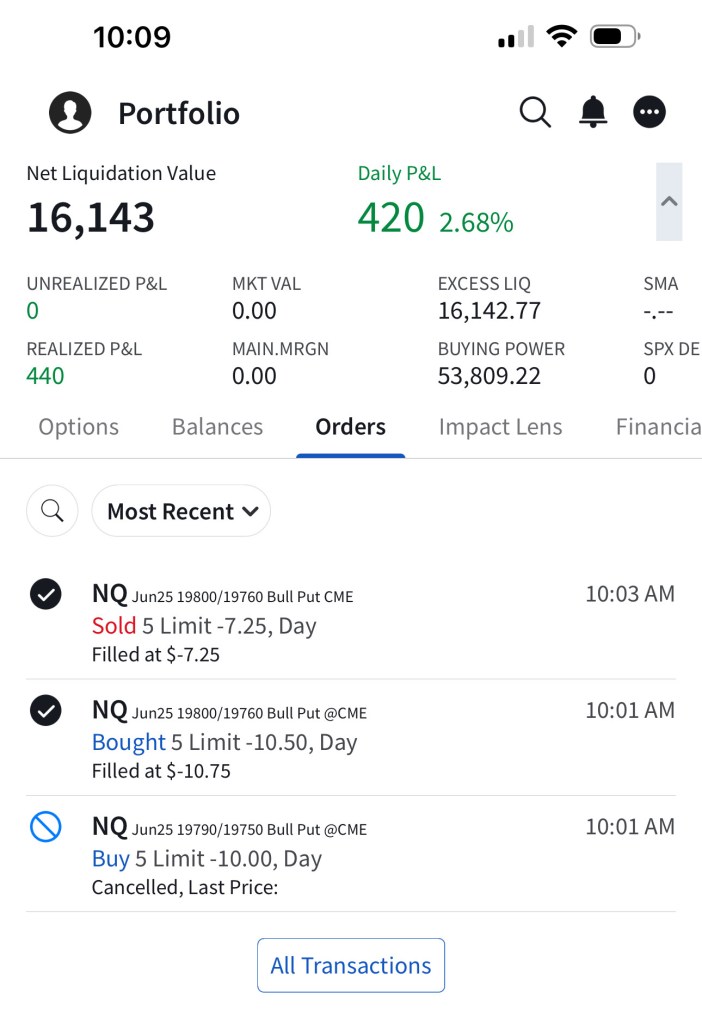Open the Sold NQ 19800/19760 Bull Put order
Screen dimensions: 702x1023
click(x=330, y=625)
